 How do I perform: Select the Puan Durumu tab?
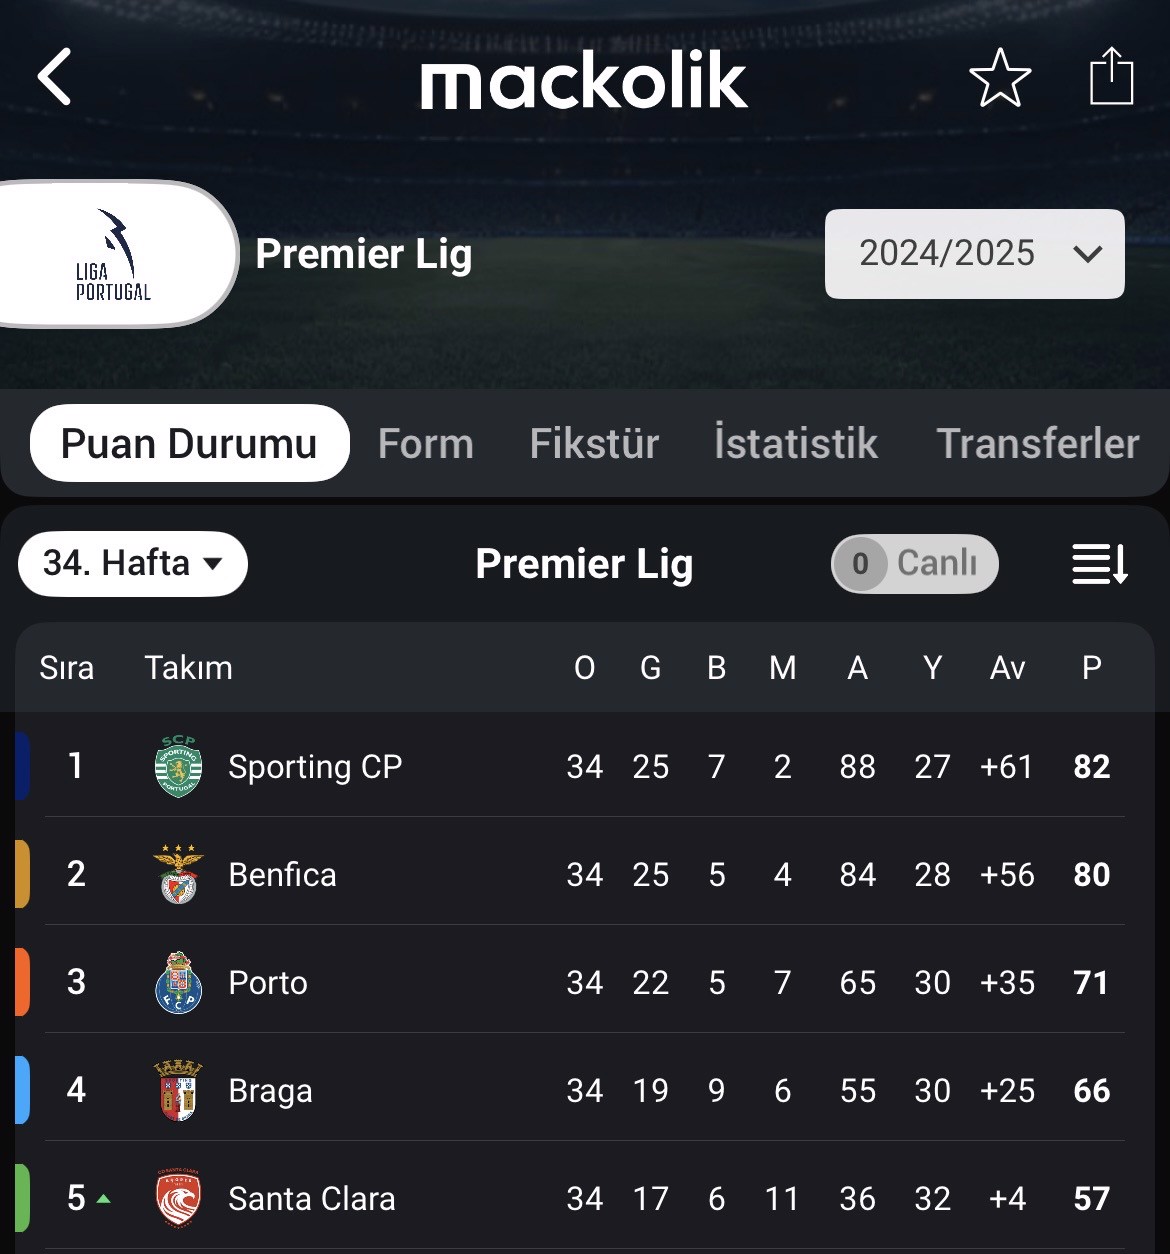tap(190, 443)
